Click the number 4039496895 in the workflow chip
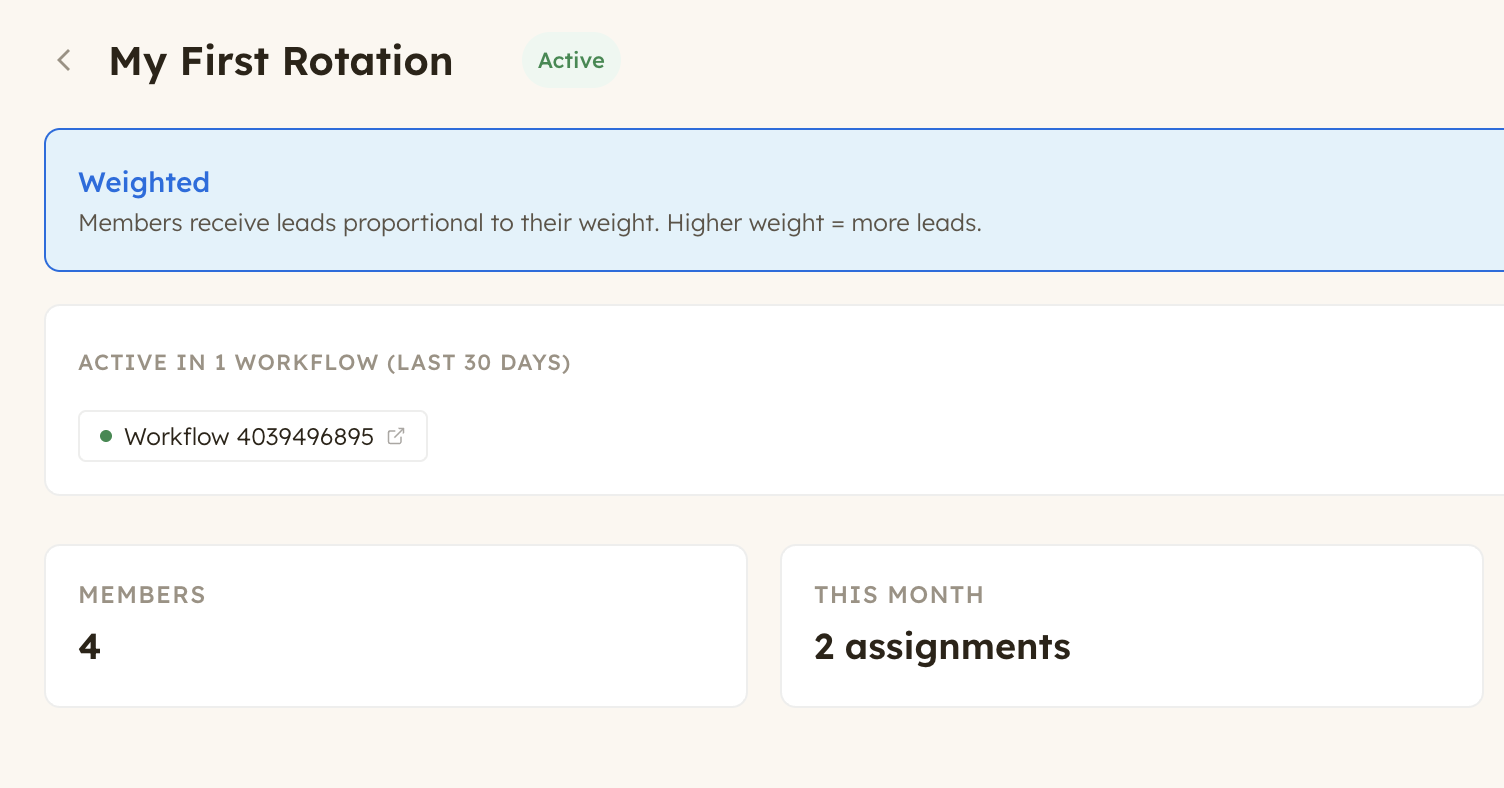Image resolution: width=1504 pixels, height=788 pixels. tap(305, 436)
